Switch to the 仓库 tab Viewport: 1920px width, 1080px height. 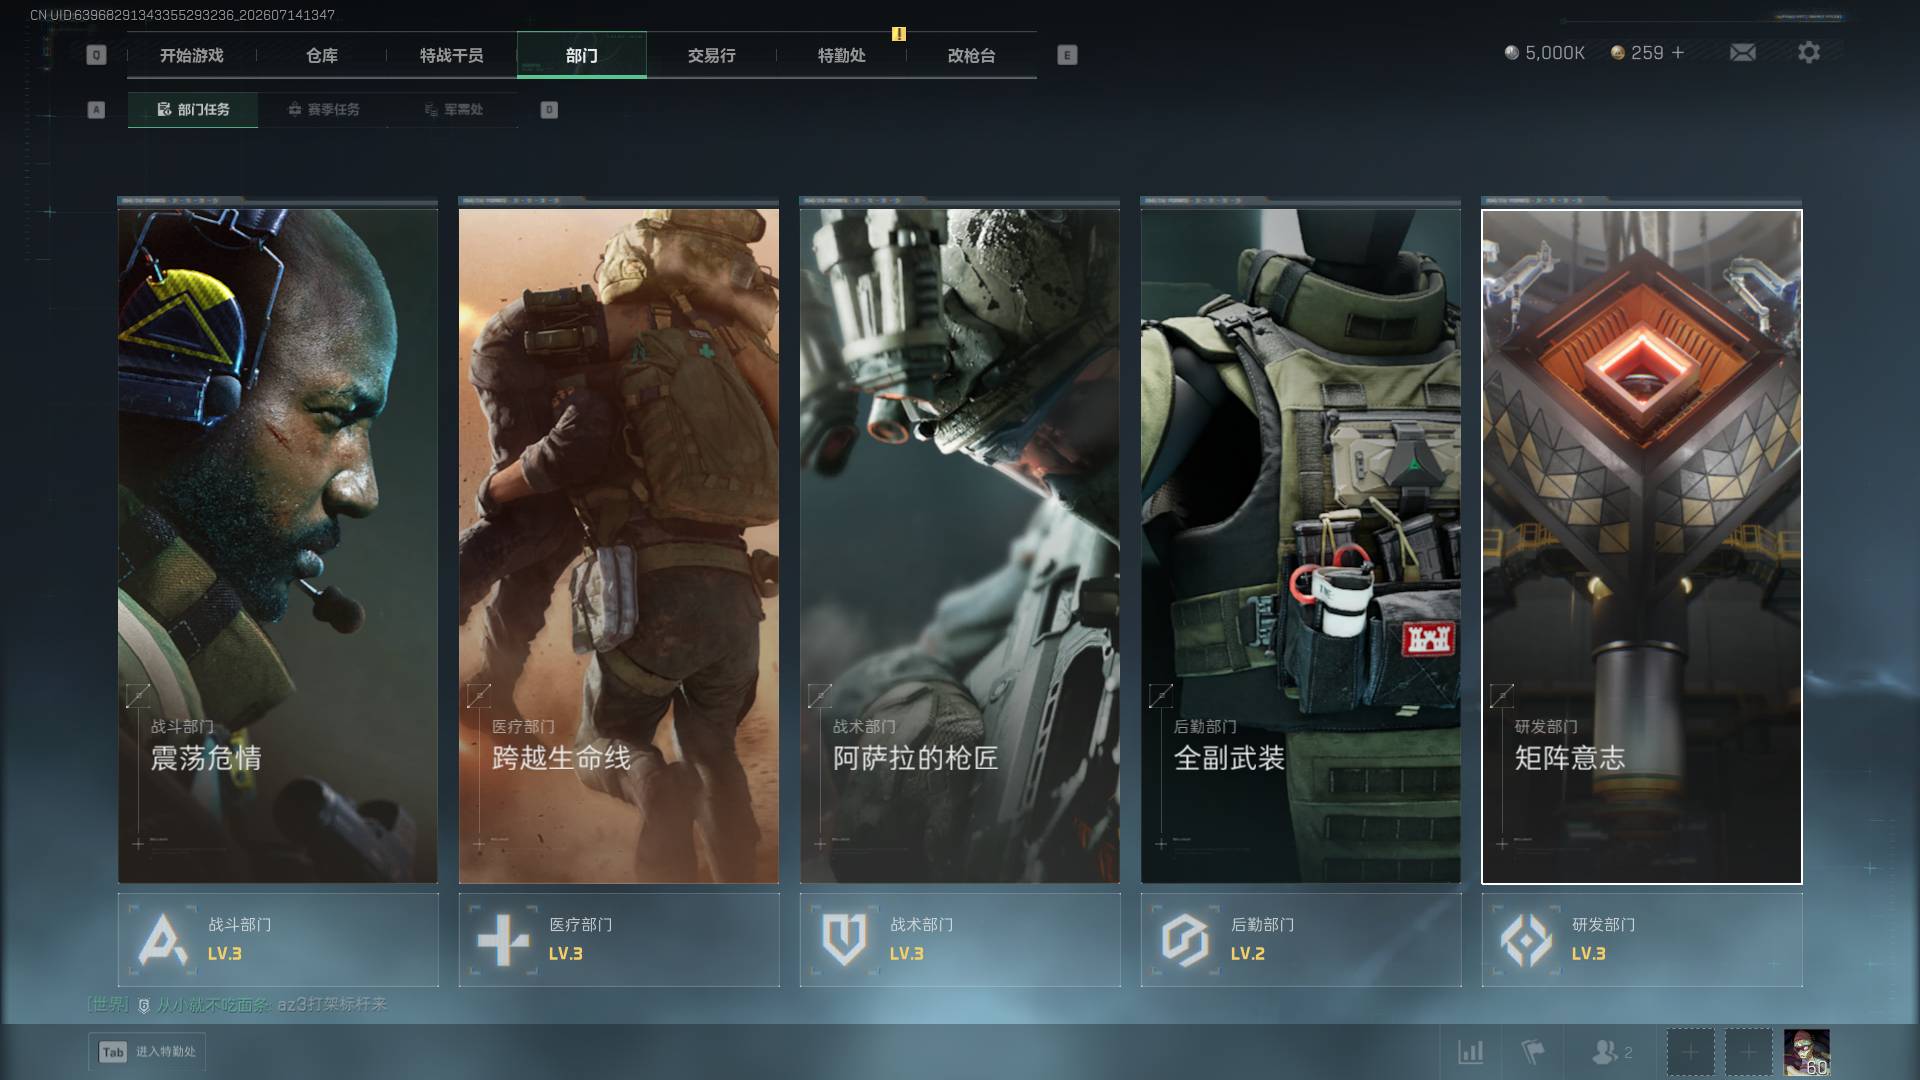coord(322,55)
